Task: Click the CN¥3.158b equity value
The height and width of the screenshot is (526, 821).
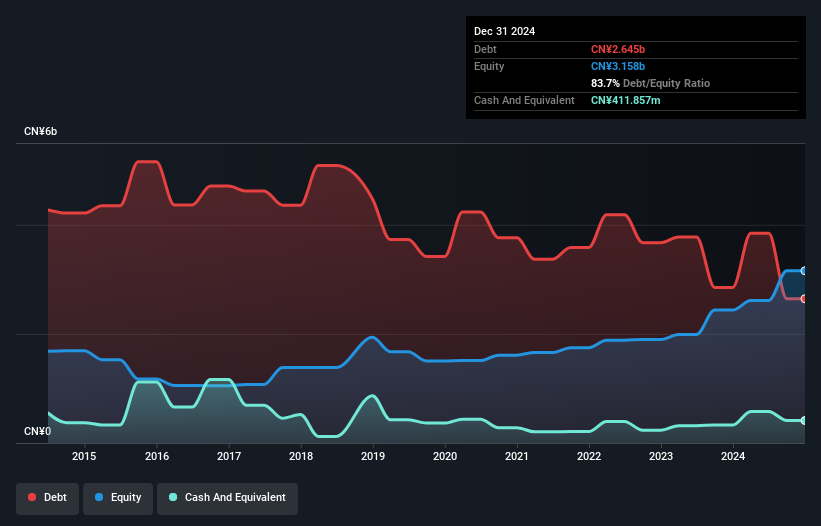Action: 618,66
